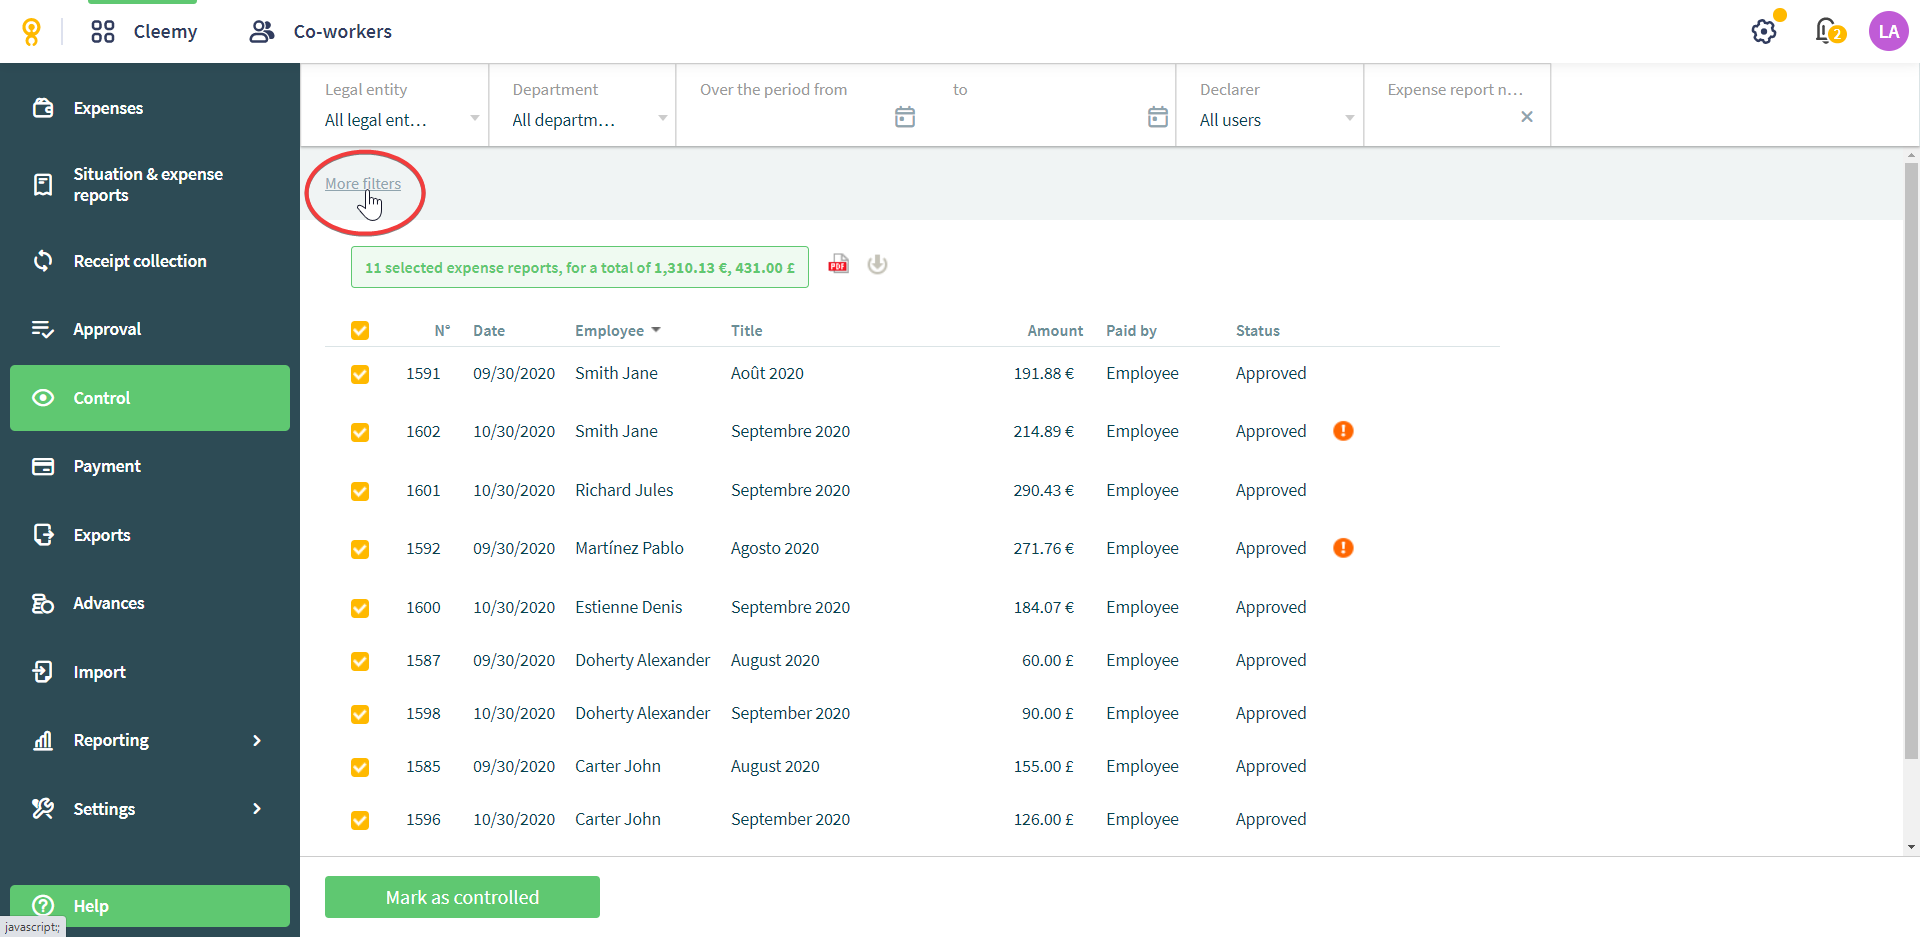
Task: Click the Settings tools icon in sidebar
Action: click(43, 809)
